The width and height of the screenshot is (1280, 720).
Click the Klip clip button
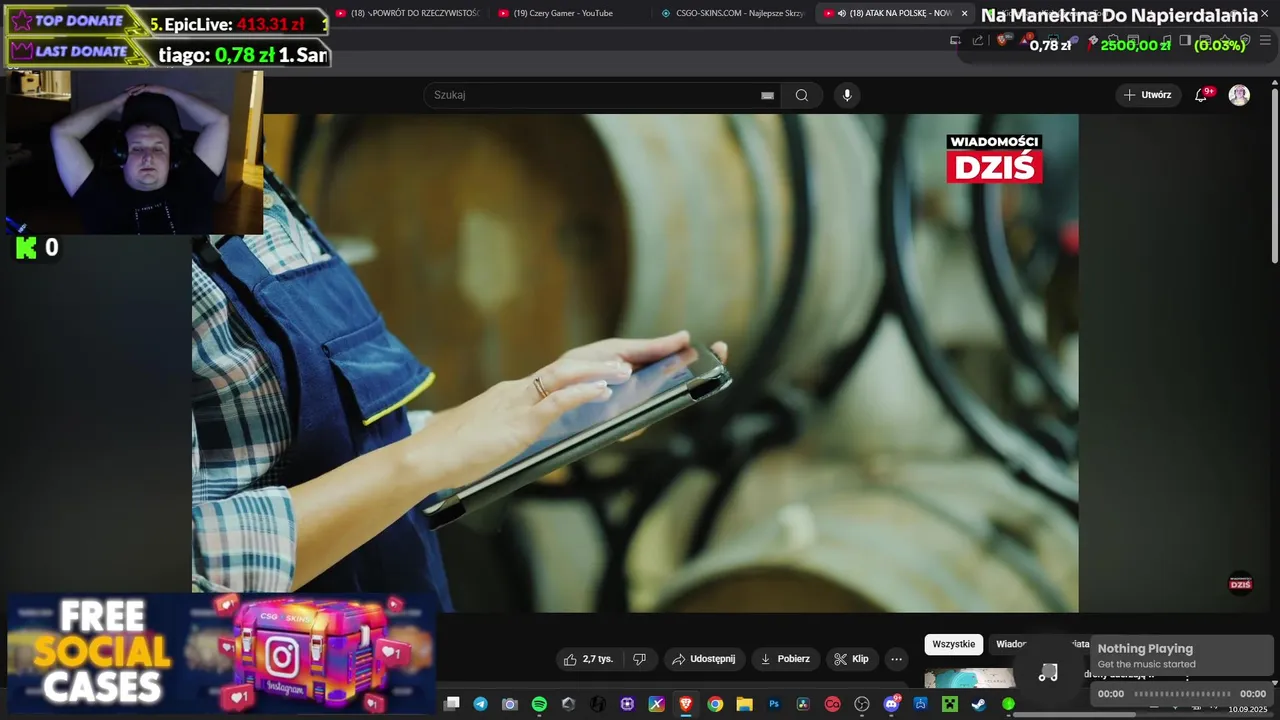851,659
